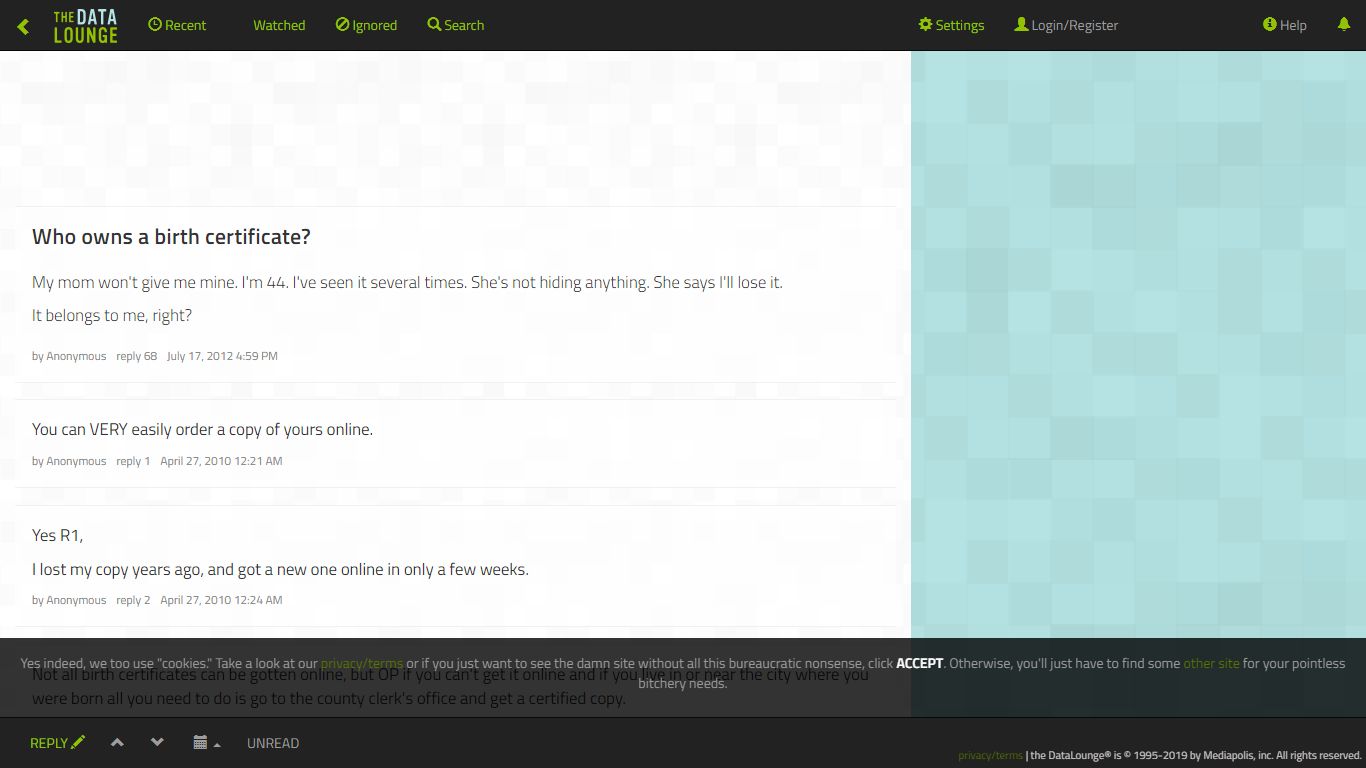Open privacy/terms link in footer
The width and height of the screenshot is (1366, 768).
(990, 755)
